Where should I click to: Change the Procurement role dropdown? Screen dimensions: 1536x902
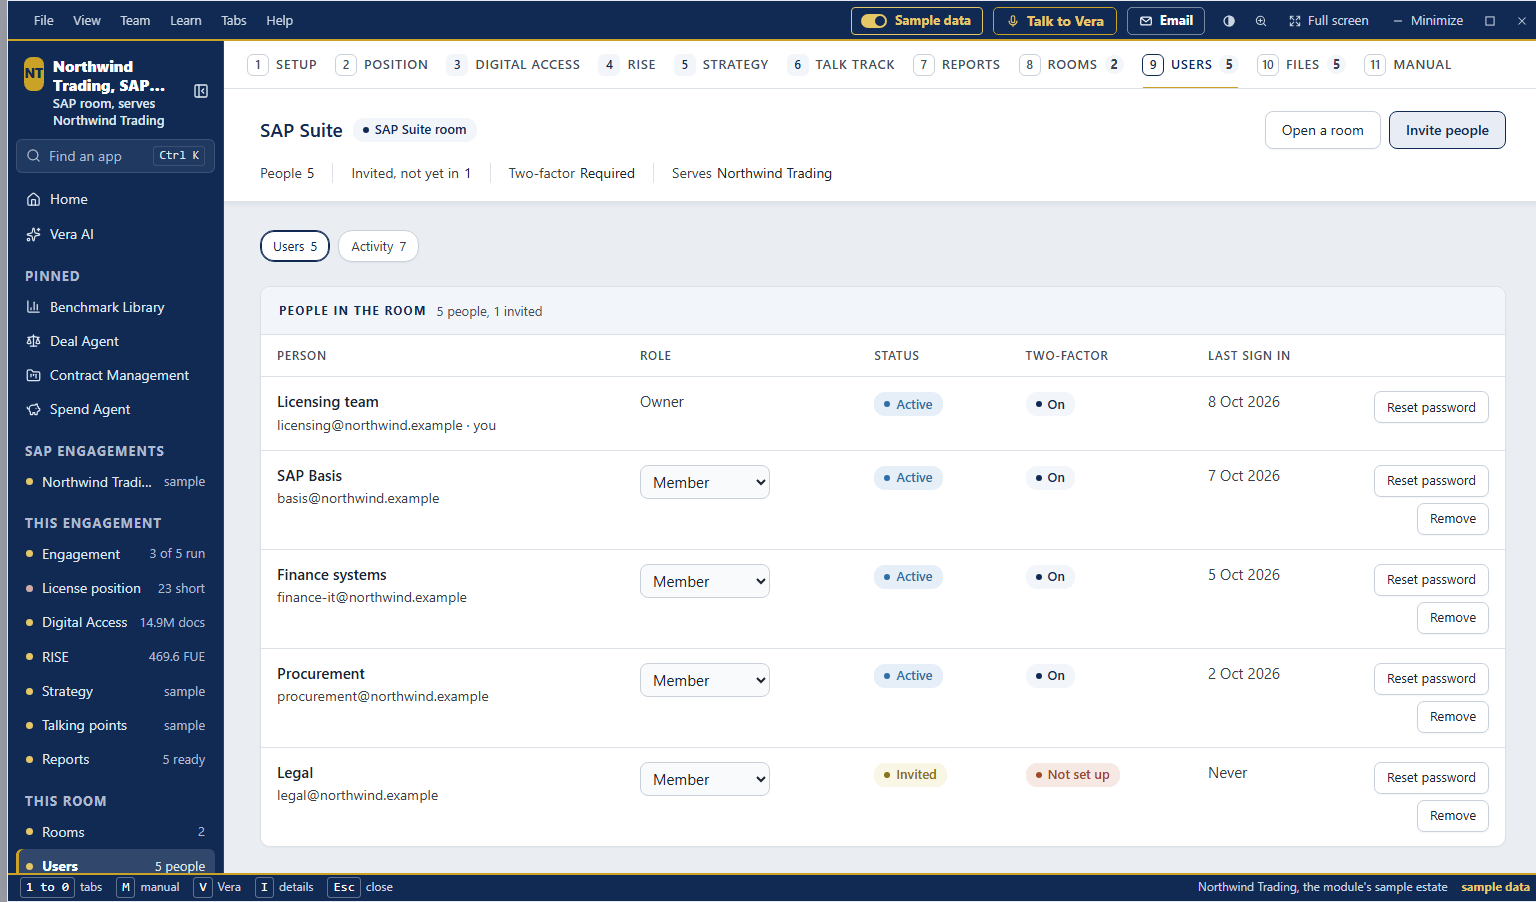[705, 680]
